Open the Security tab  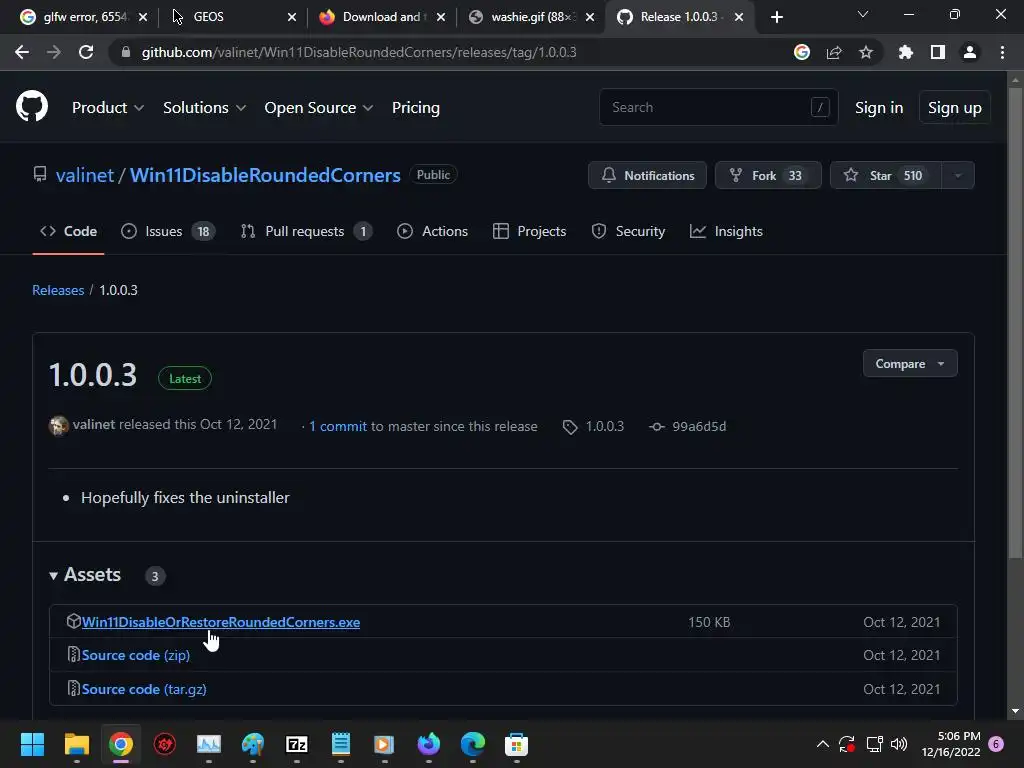(x=628, y=231)
